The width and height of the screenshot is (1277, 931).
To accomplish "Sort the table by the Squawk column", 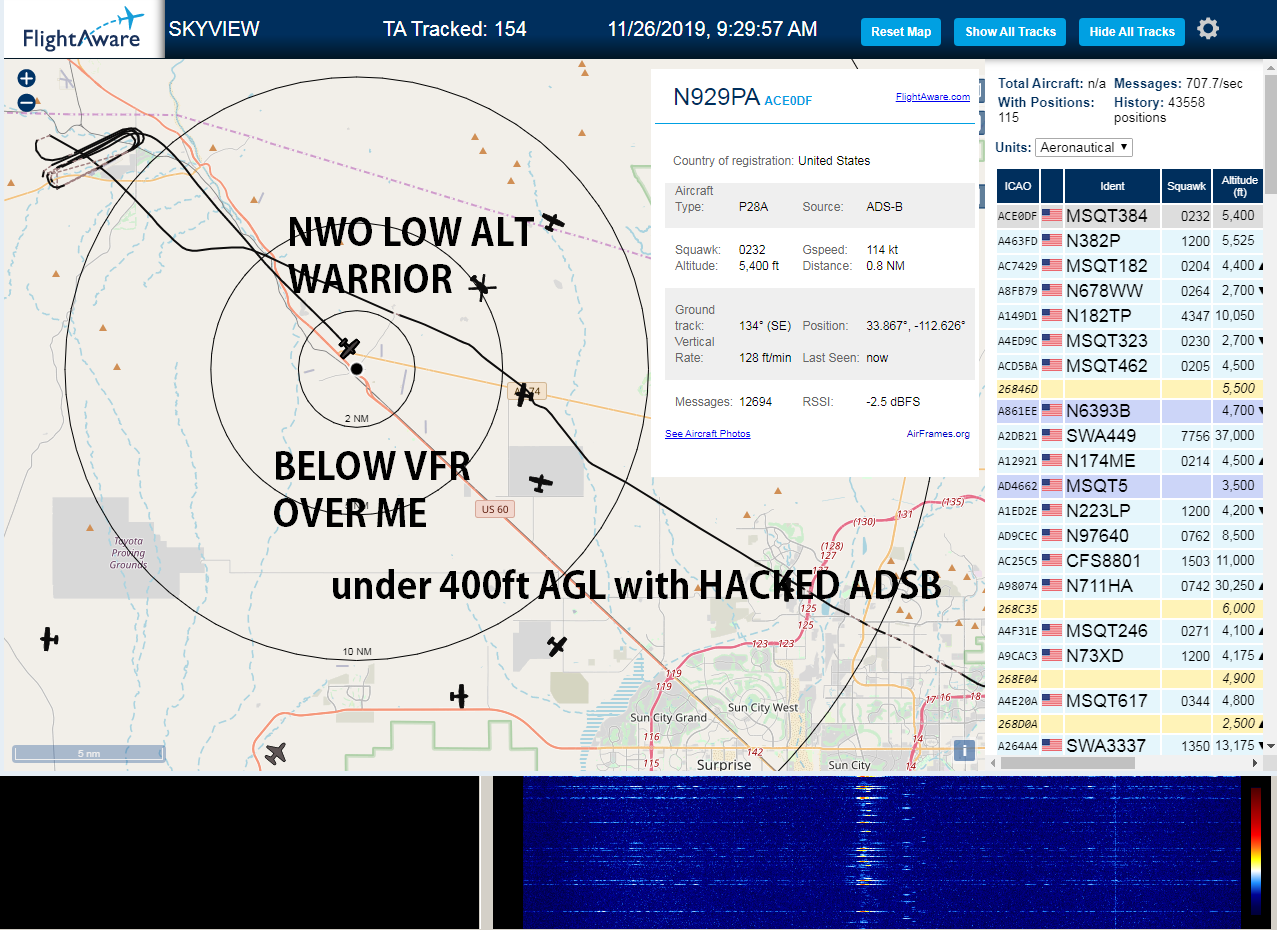I will (1186, 186).
